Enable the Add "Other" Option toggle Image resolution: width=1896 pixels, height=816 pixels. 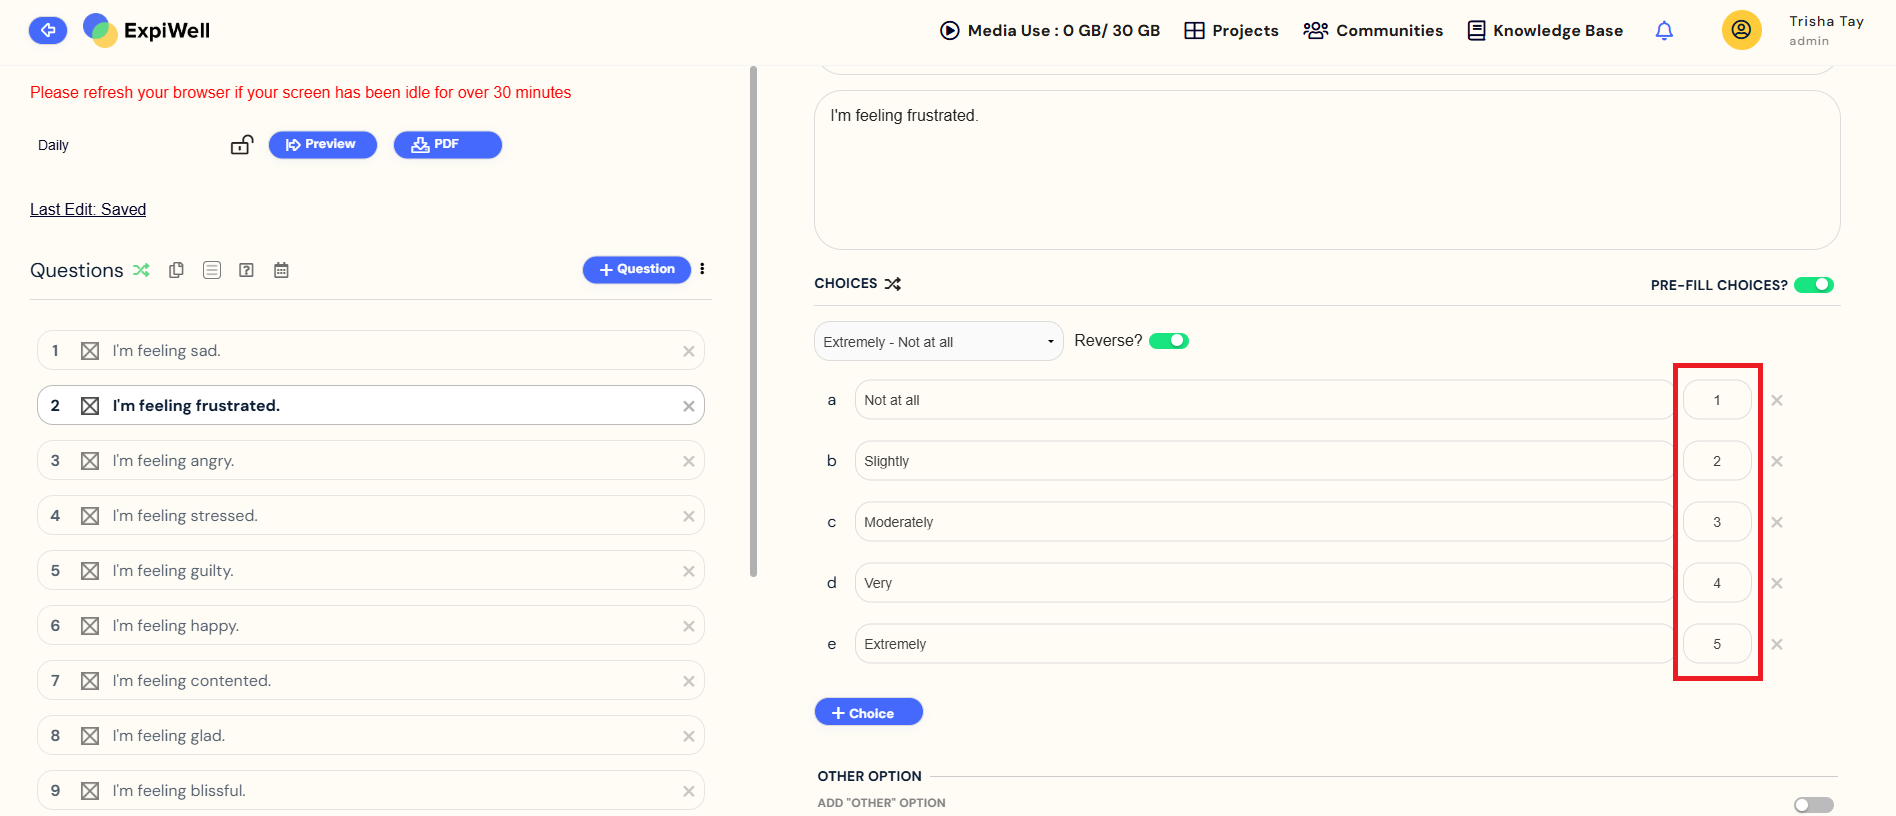(x=1813, y=805)
